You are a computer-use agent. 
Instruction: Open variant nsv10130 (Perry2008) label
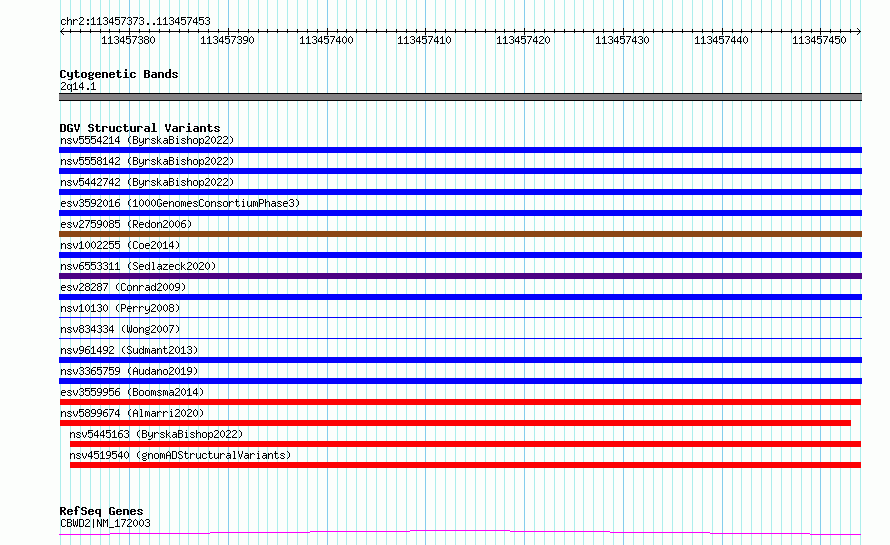tap(120, 308)
